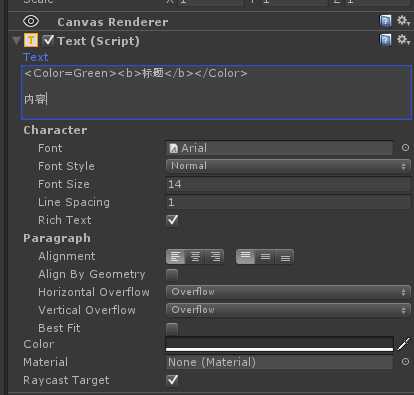The height and width of the screenshot is (395, 414).
Task: Set horizontal alignment to right
Action: [214, 257]
